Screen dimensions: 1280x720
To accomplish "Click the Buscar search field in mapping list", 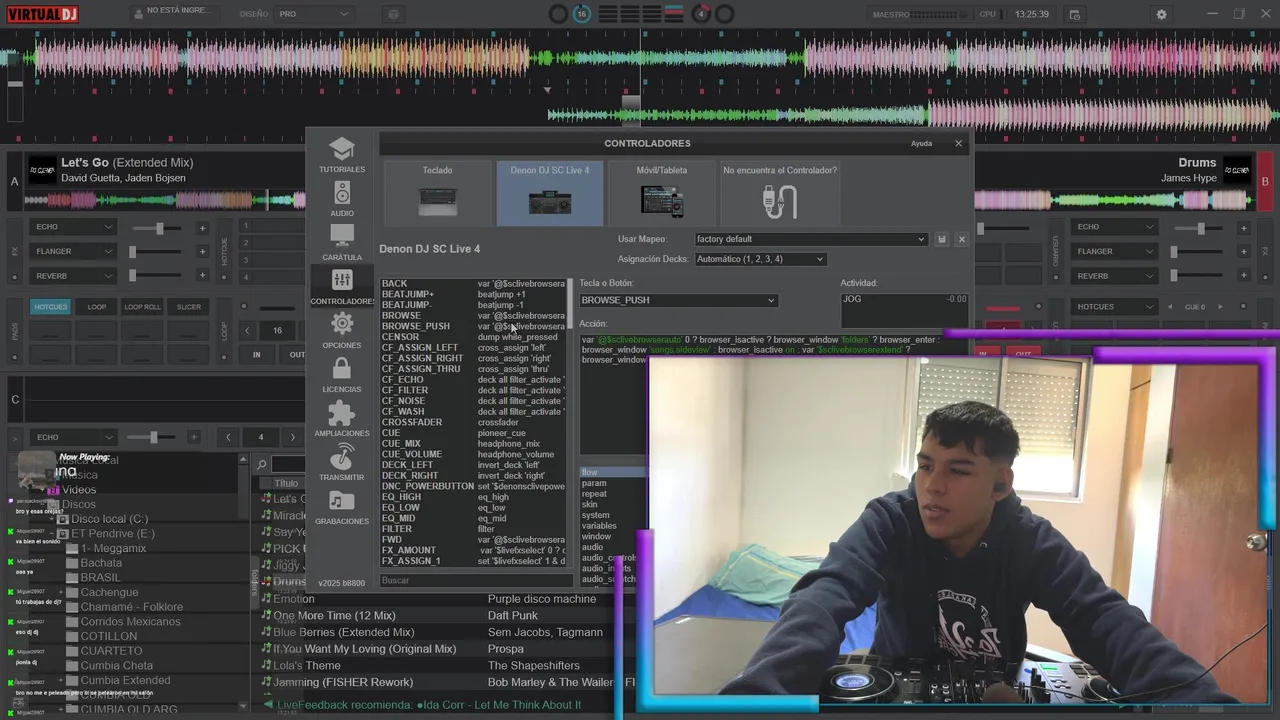I will tap(475, 580).
